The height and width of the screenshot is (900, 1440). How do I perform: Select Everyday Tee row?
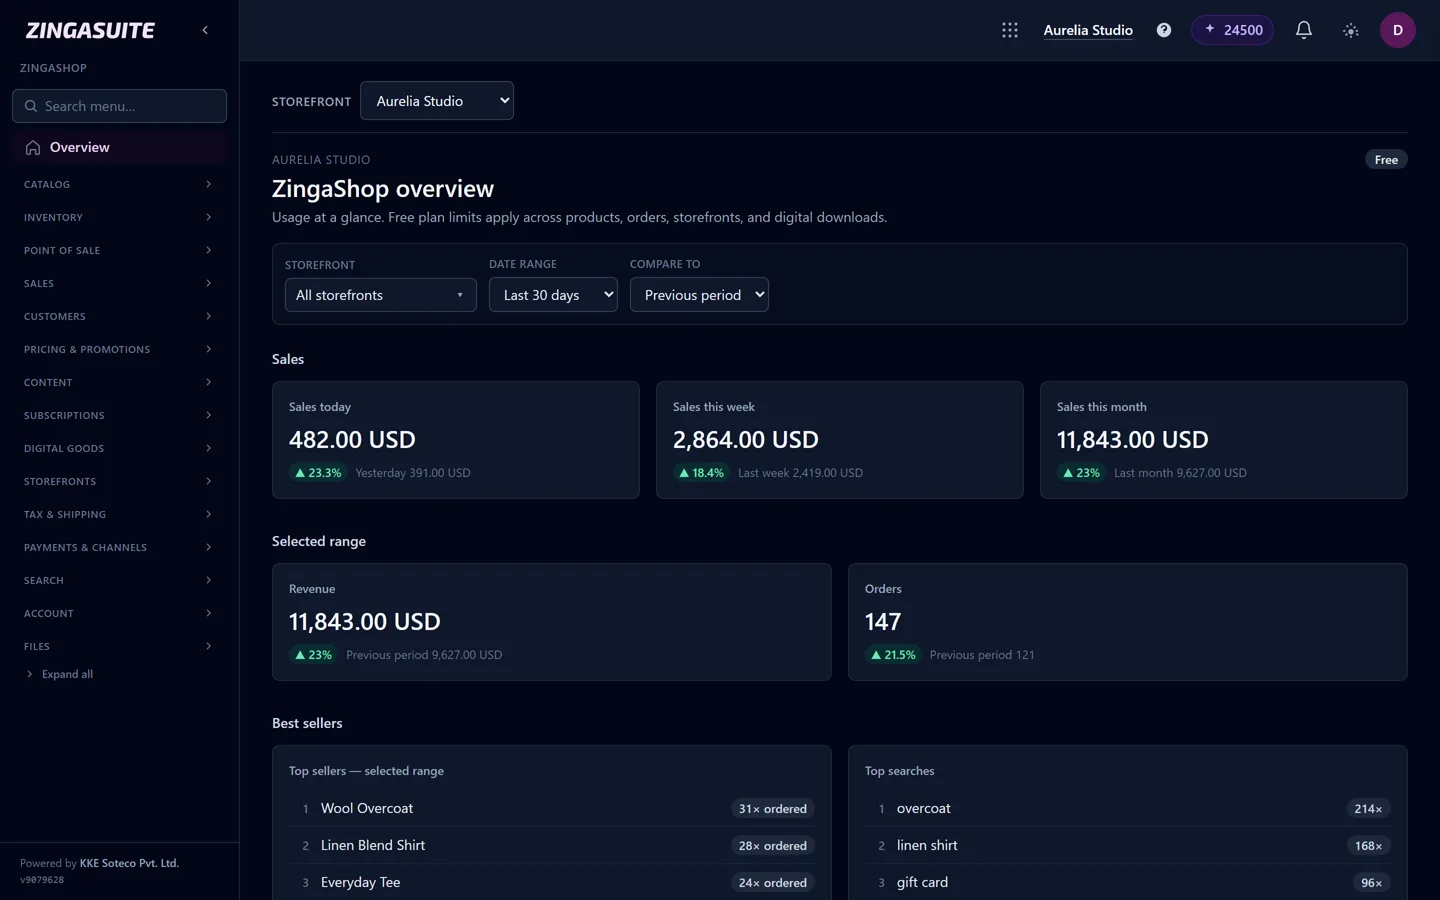552,882
